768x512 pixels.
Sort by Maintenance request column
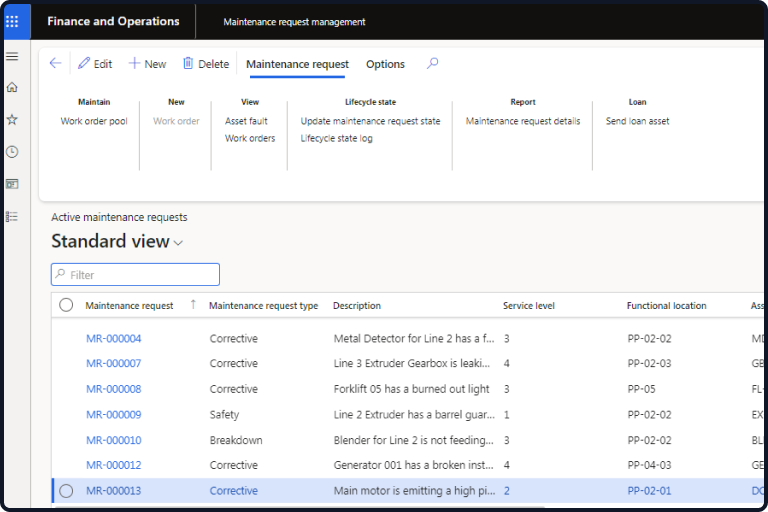point(129,306)
